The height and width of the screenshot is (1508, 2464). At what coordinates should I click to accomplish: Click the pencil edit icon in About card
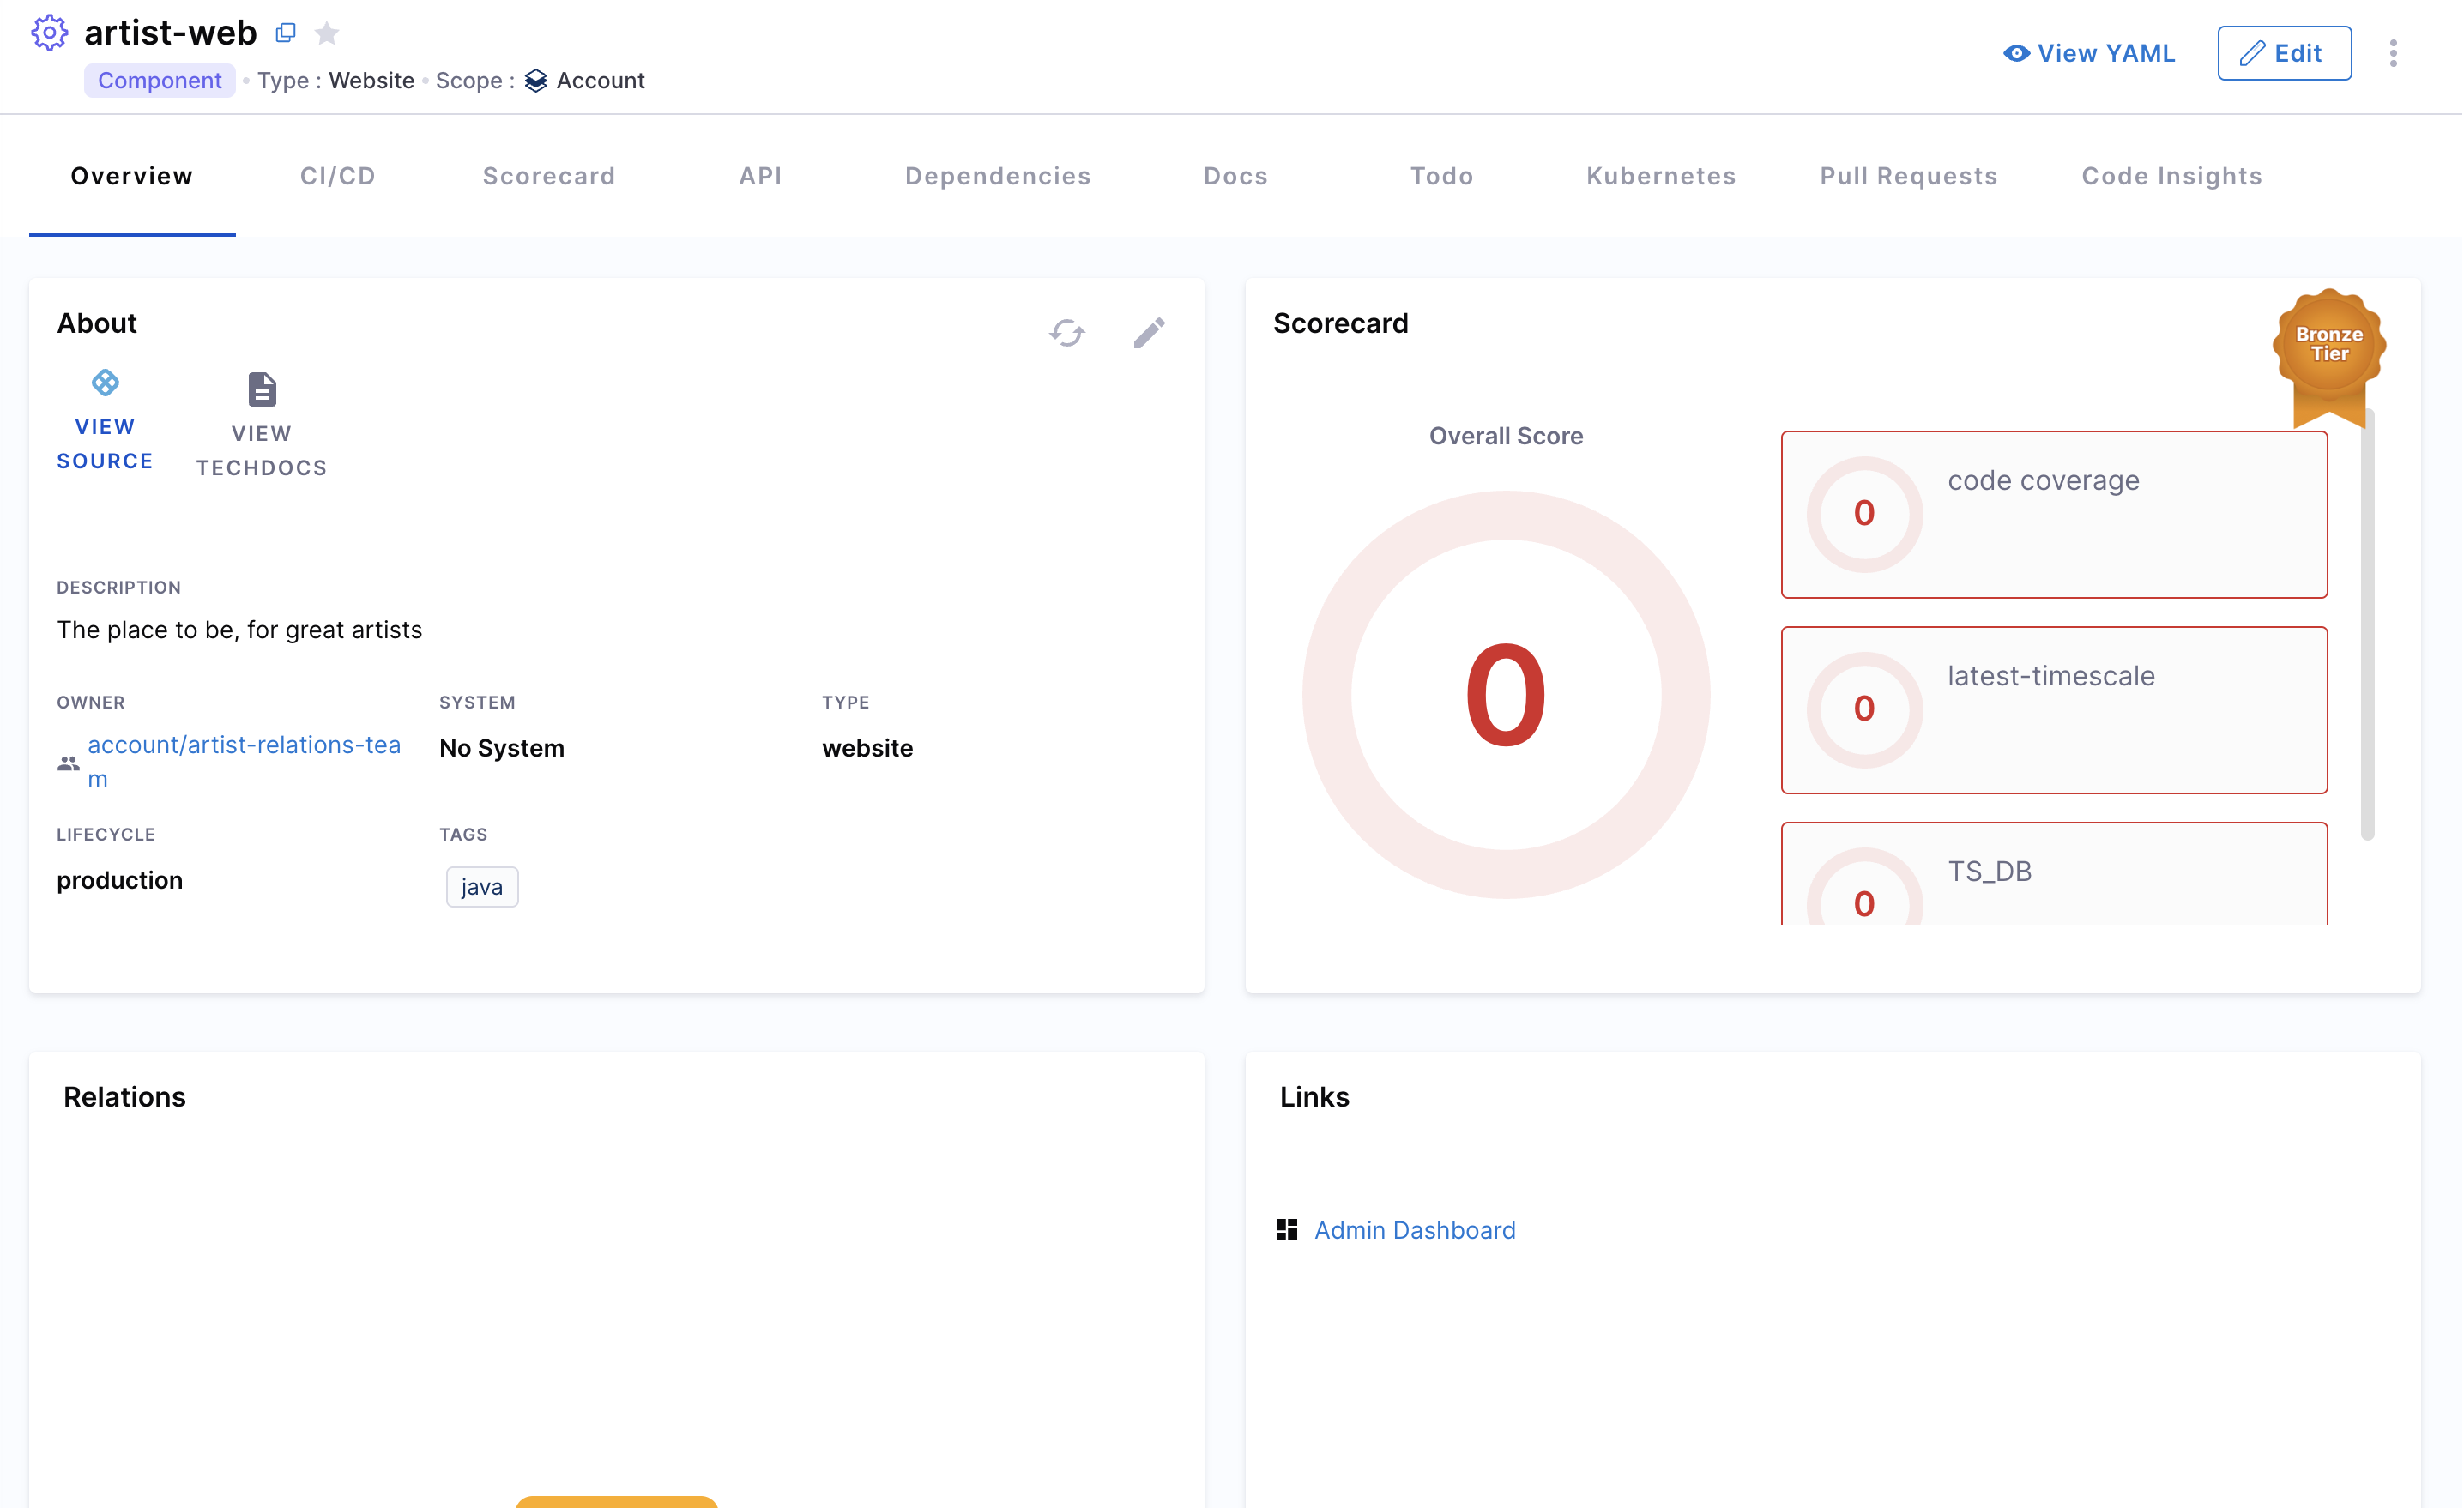pos(1149,333)
